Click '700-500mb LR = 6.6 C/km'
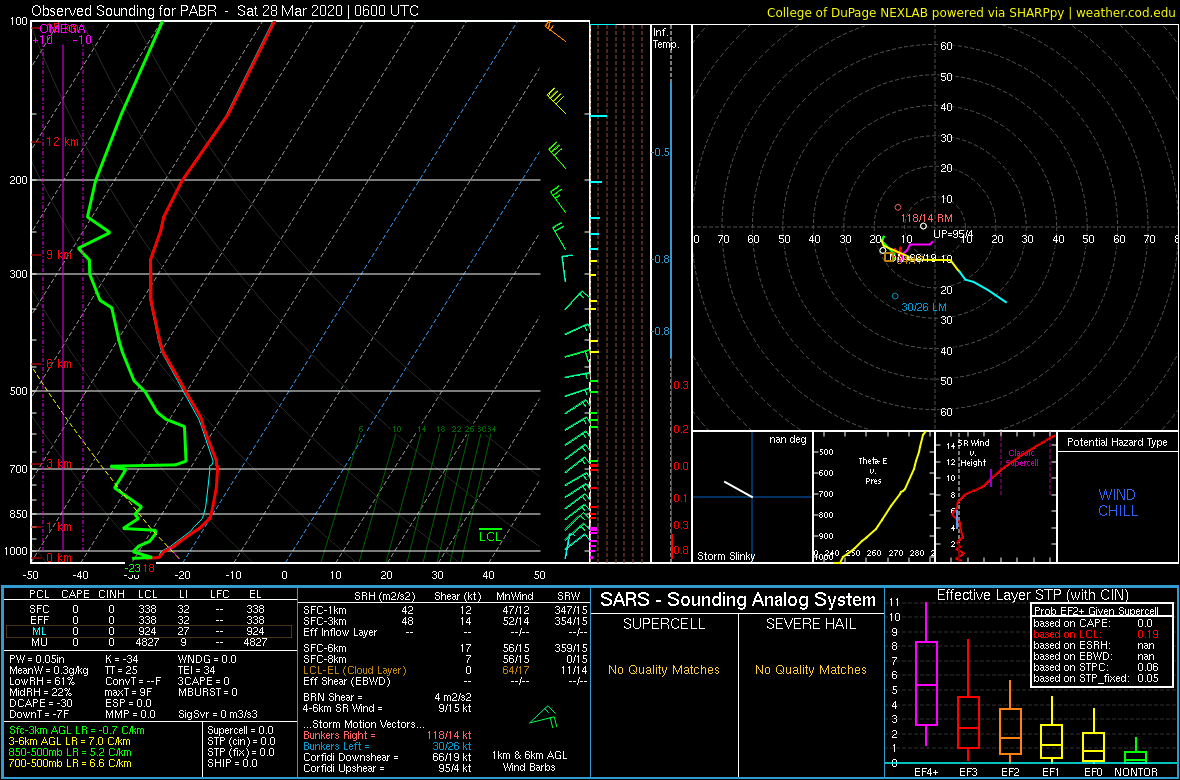 click(x=70, y=762)
